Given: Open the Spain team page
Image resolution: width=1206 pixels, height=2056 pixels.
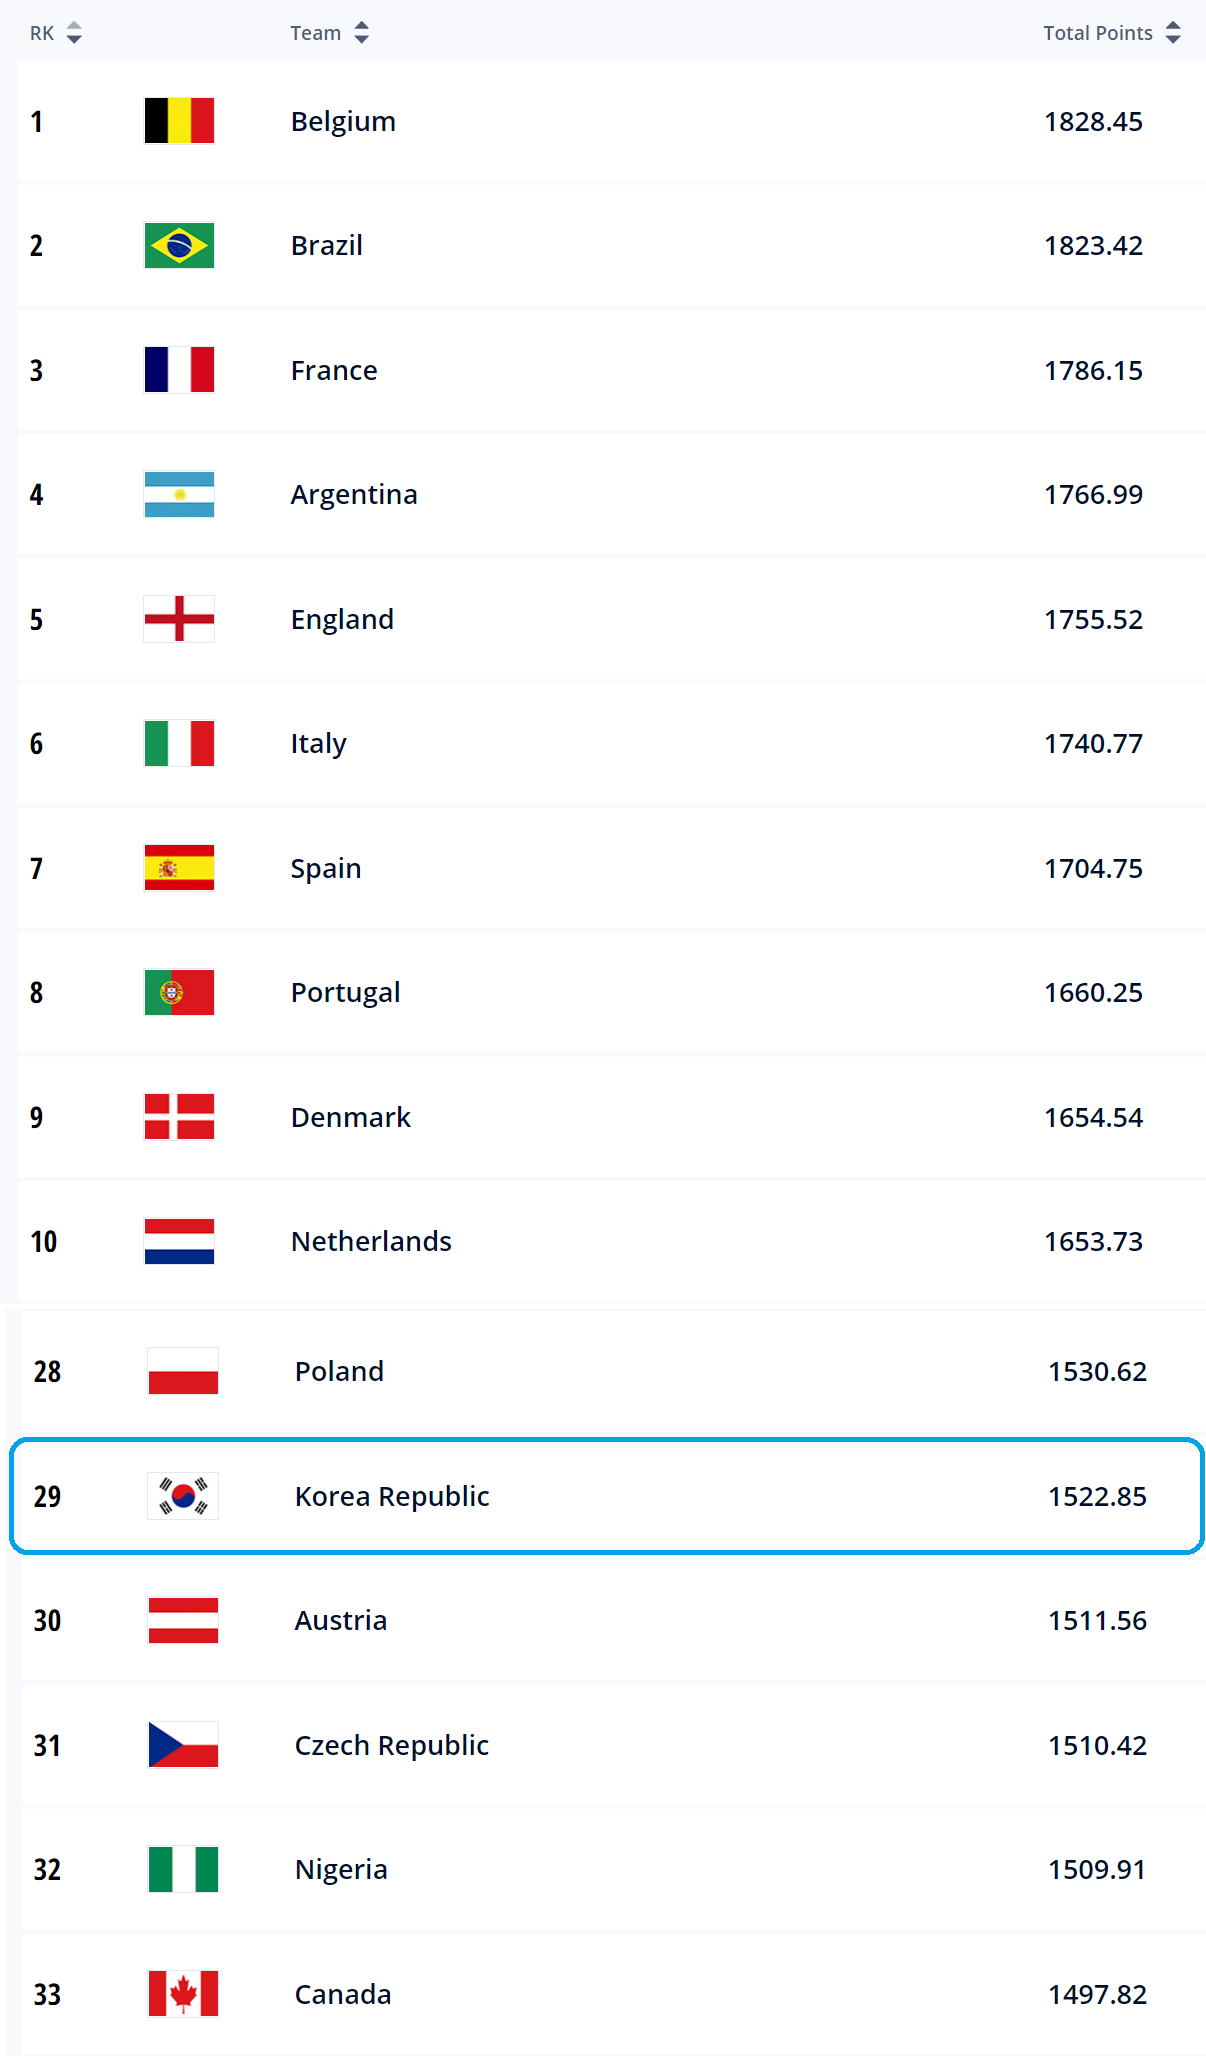Looking at the screenshot, I should pyautogui.click(x=326, y=869).
